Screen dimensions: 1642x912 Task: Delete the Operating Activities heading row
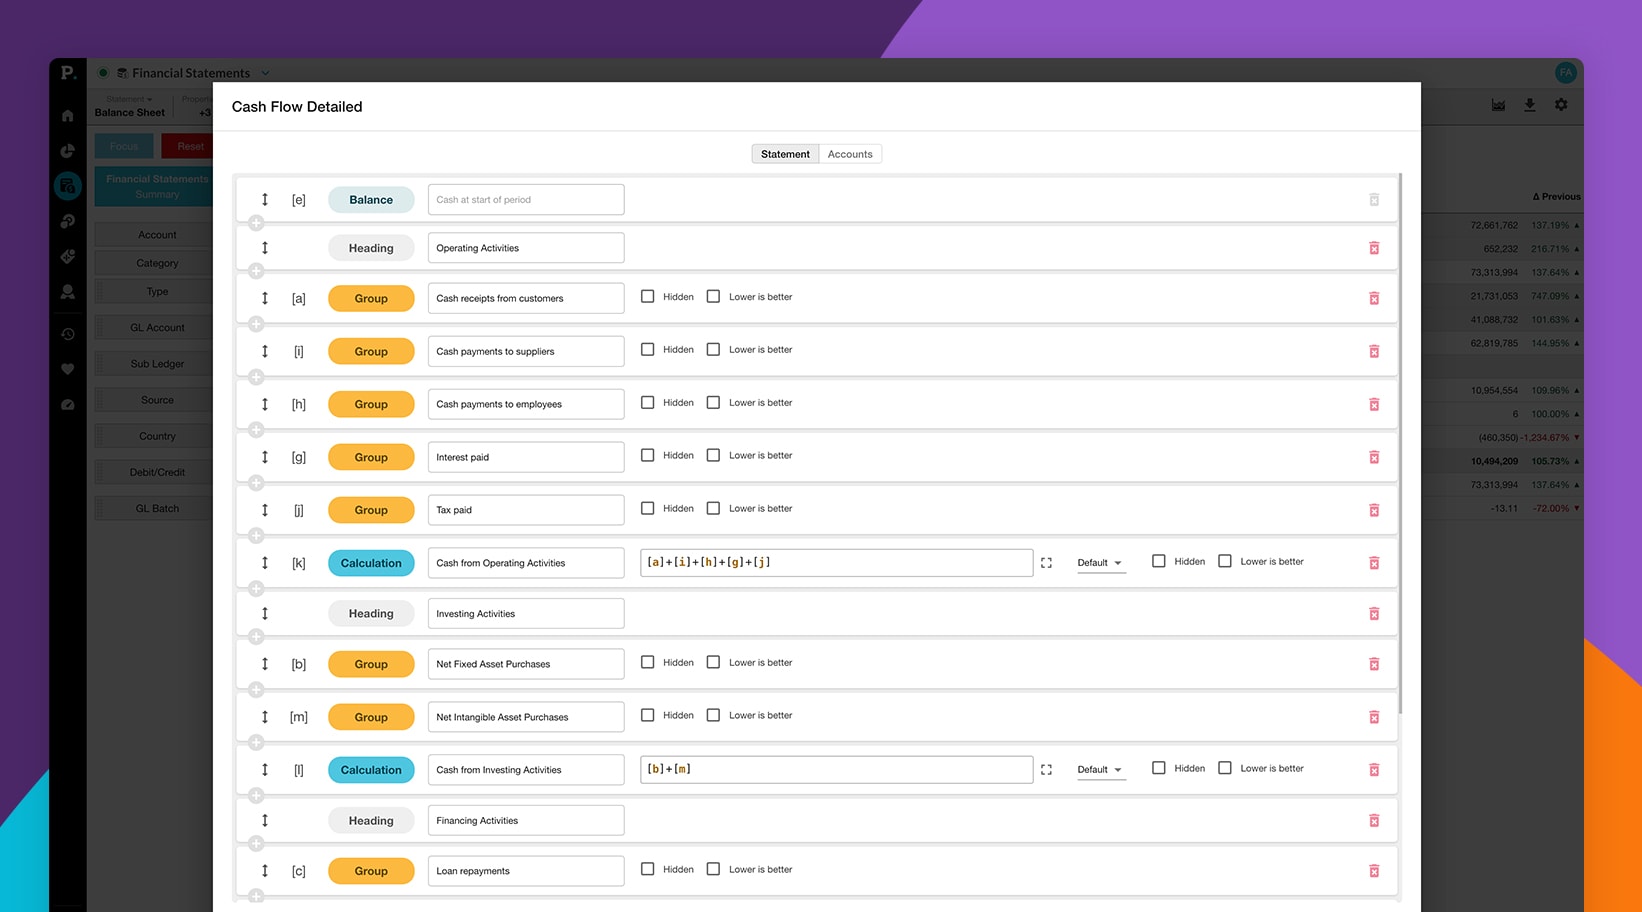point(1374,248)
